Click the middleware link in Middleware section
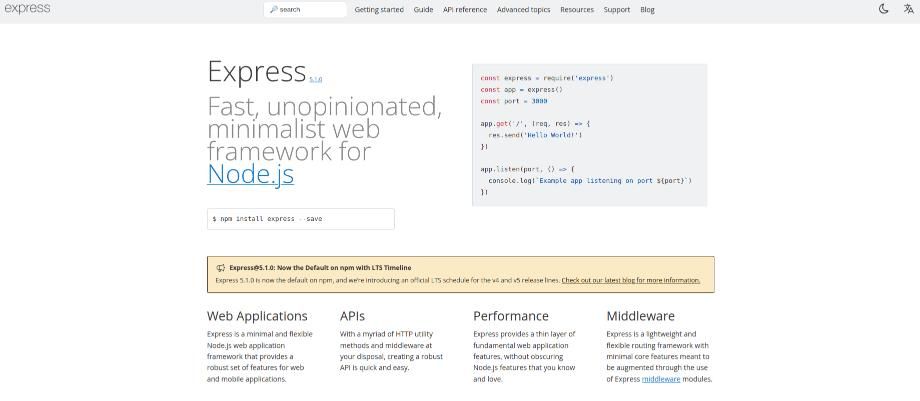The height and width of the screenshot is (401, 920). click(660, 379)
